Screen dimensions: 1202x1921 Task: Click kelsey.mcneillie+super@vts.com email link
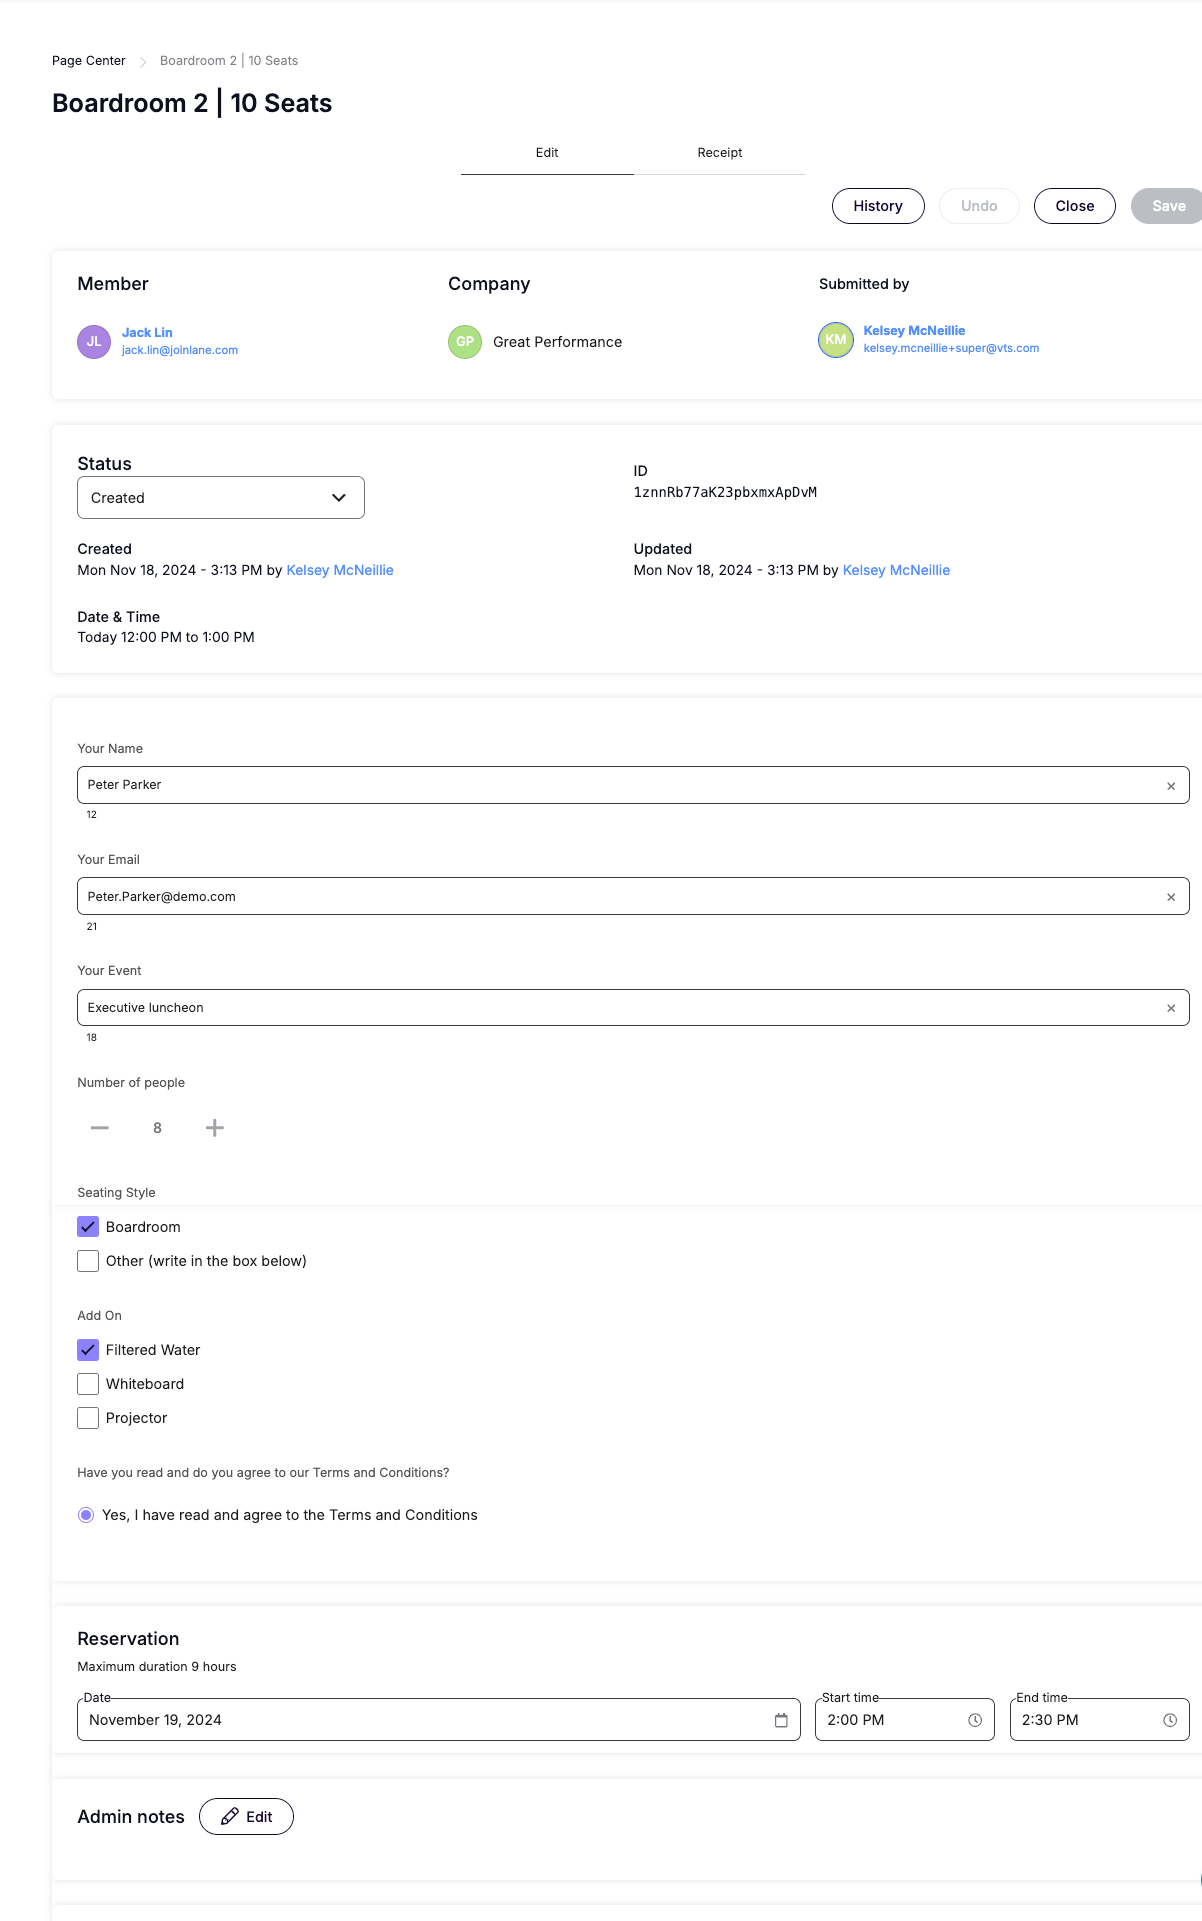[951, 348]
